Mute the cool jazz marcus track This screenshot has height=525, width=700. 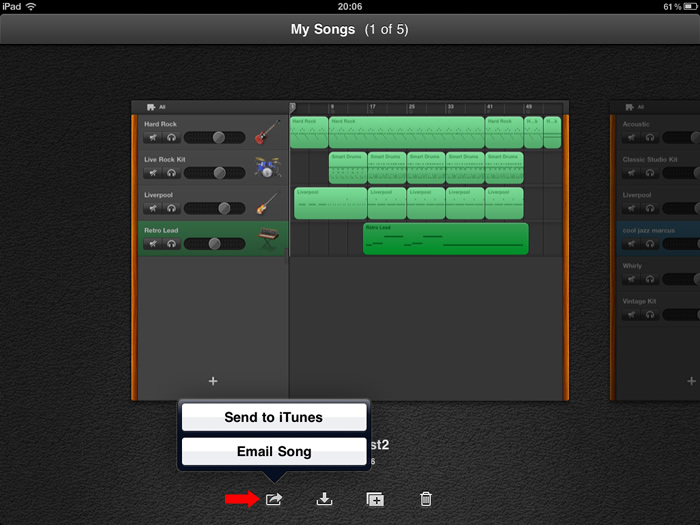pyautogui.click(x=631, y=244)
